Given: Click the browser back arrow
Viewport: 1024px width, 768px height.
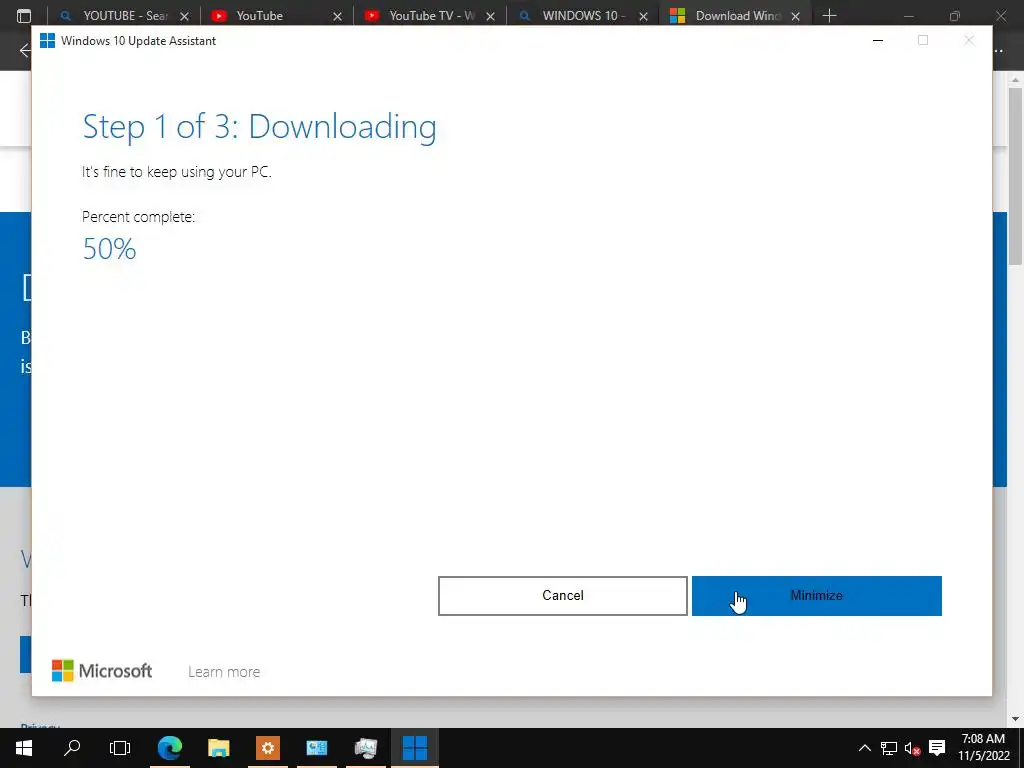Looking at the screenshot, I should pos(25,50).
